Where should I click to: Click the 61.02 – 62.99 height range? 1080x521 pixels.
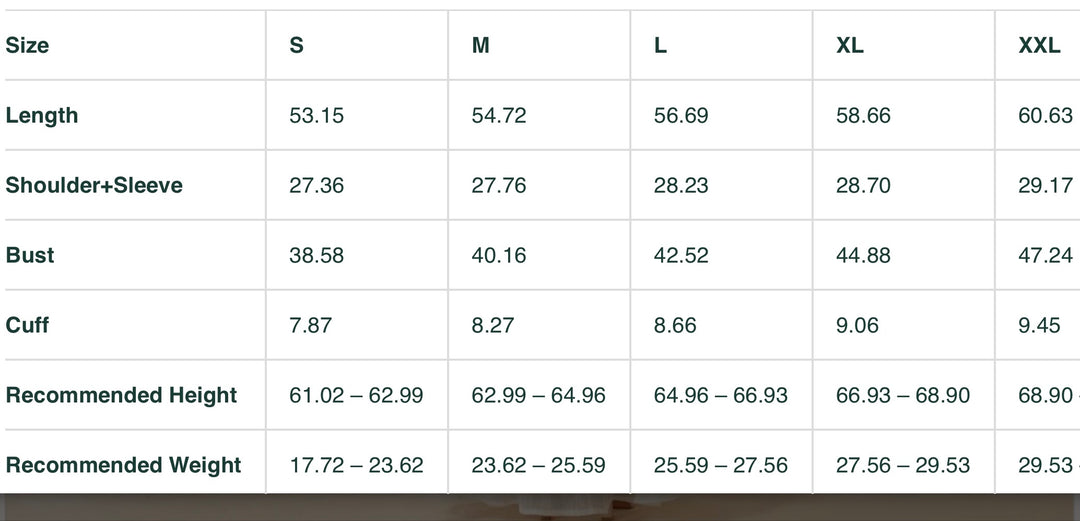tap(356, 396)
